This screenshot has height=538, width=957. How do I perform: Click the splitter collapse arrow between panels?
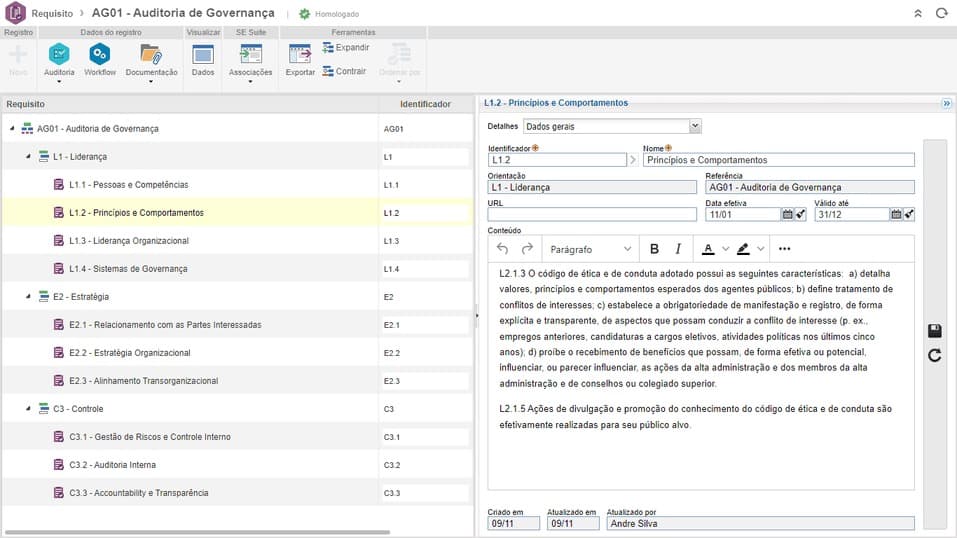tap(476, 316)
